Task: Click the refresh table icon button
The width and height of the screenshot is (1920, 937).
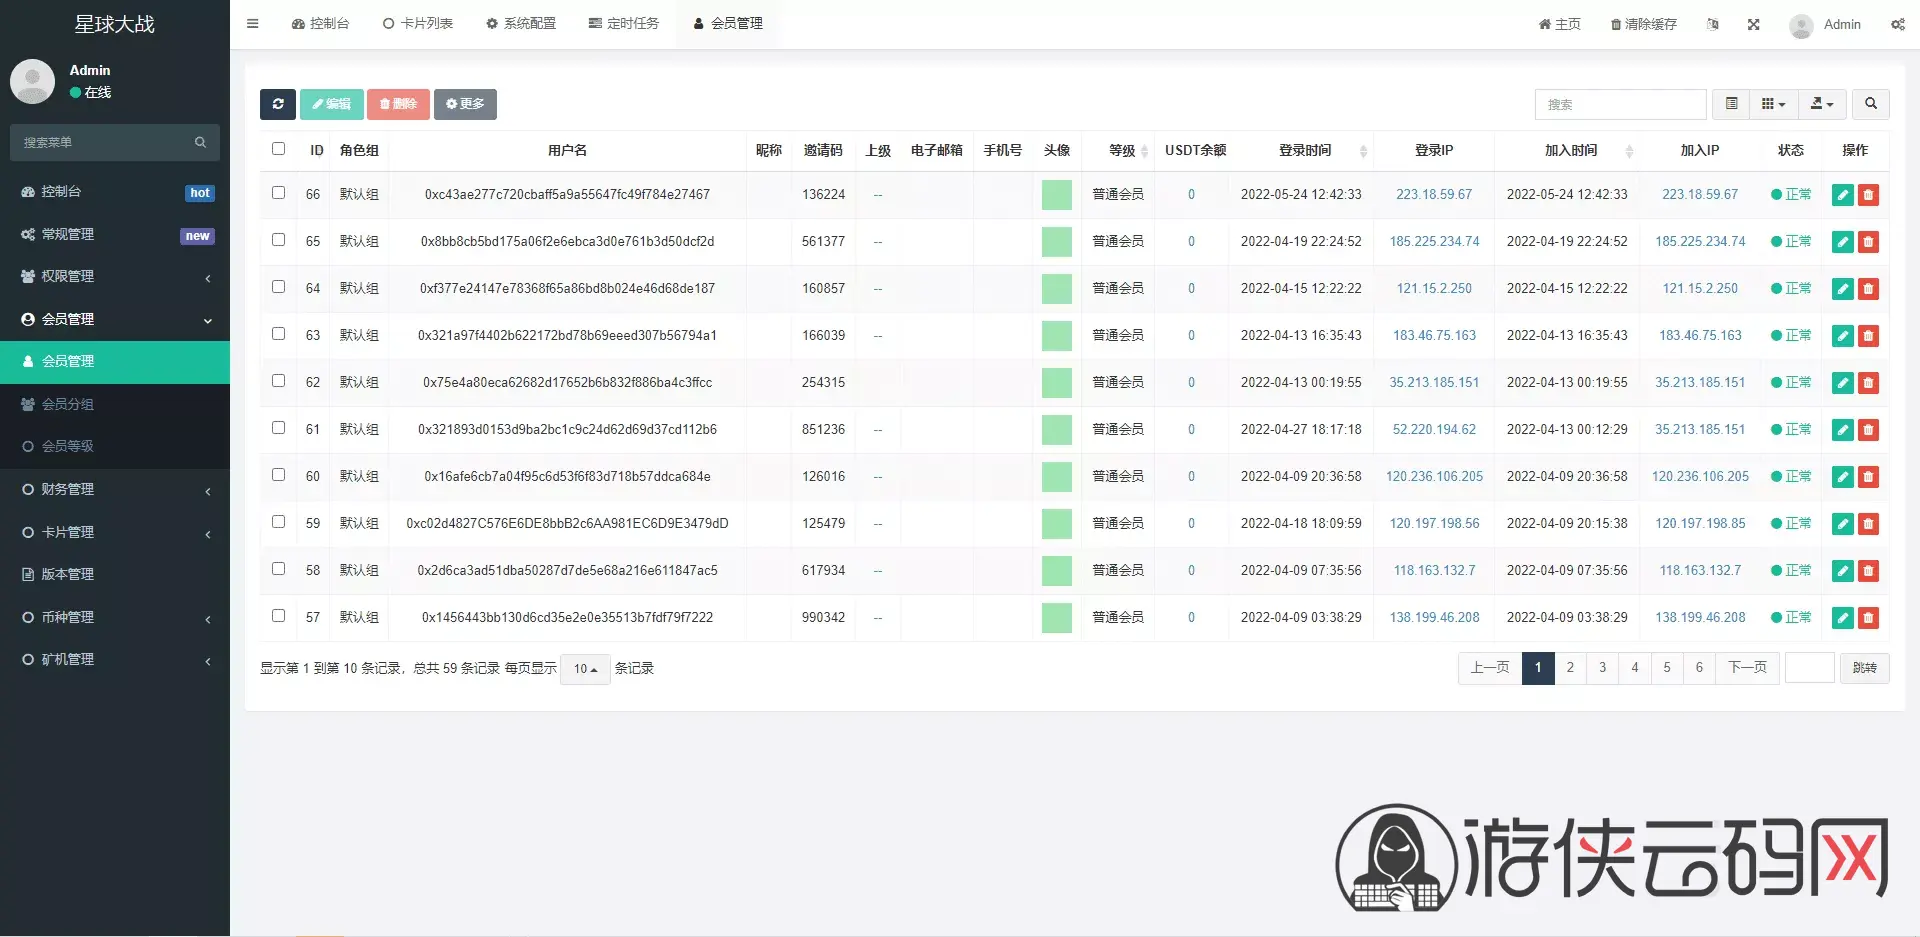Action: tap(278, 104)
